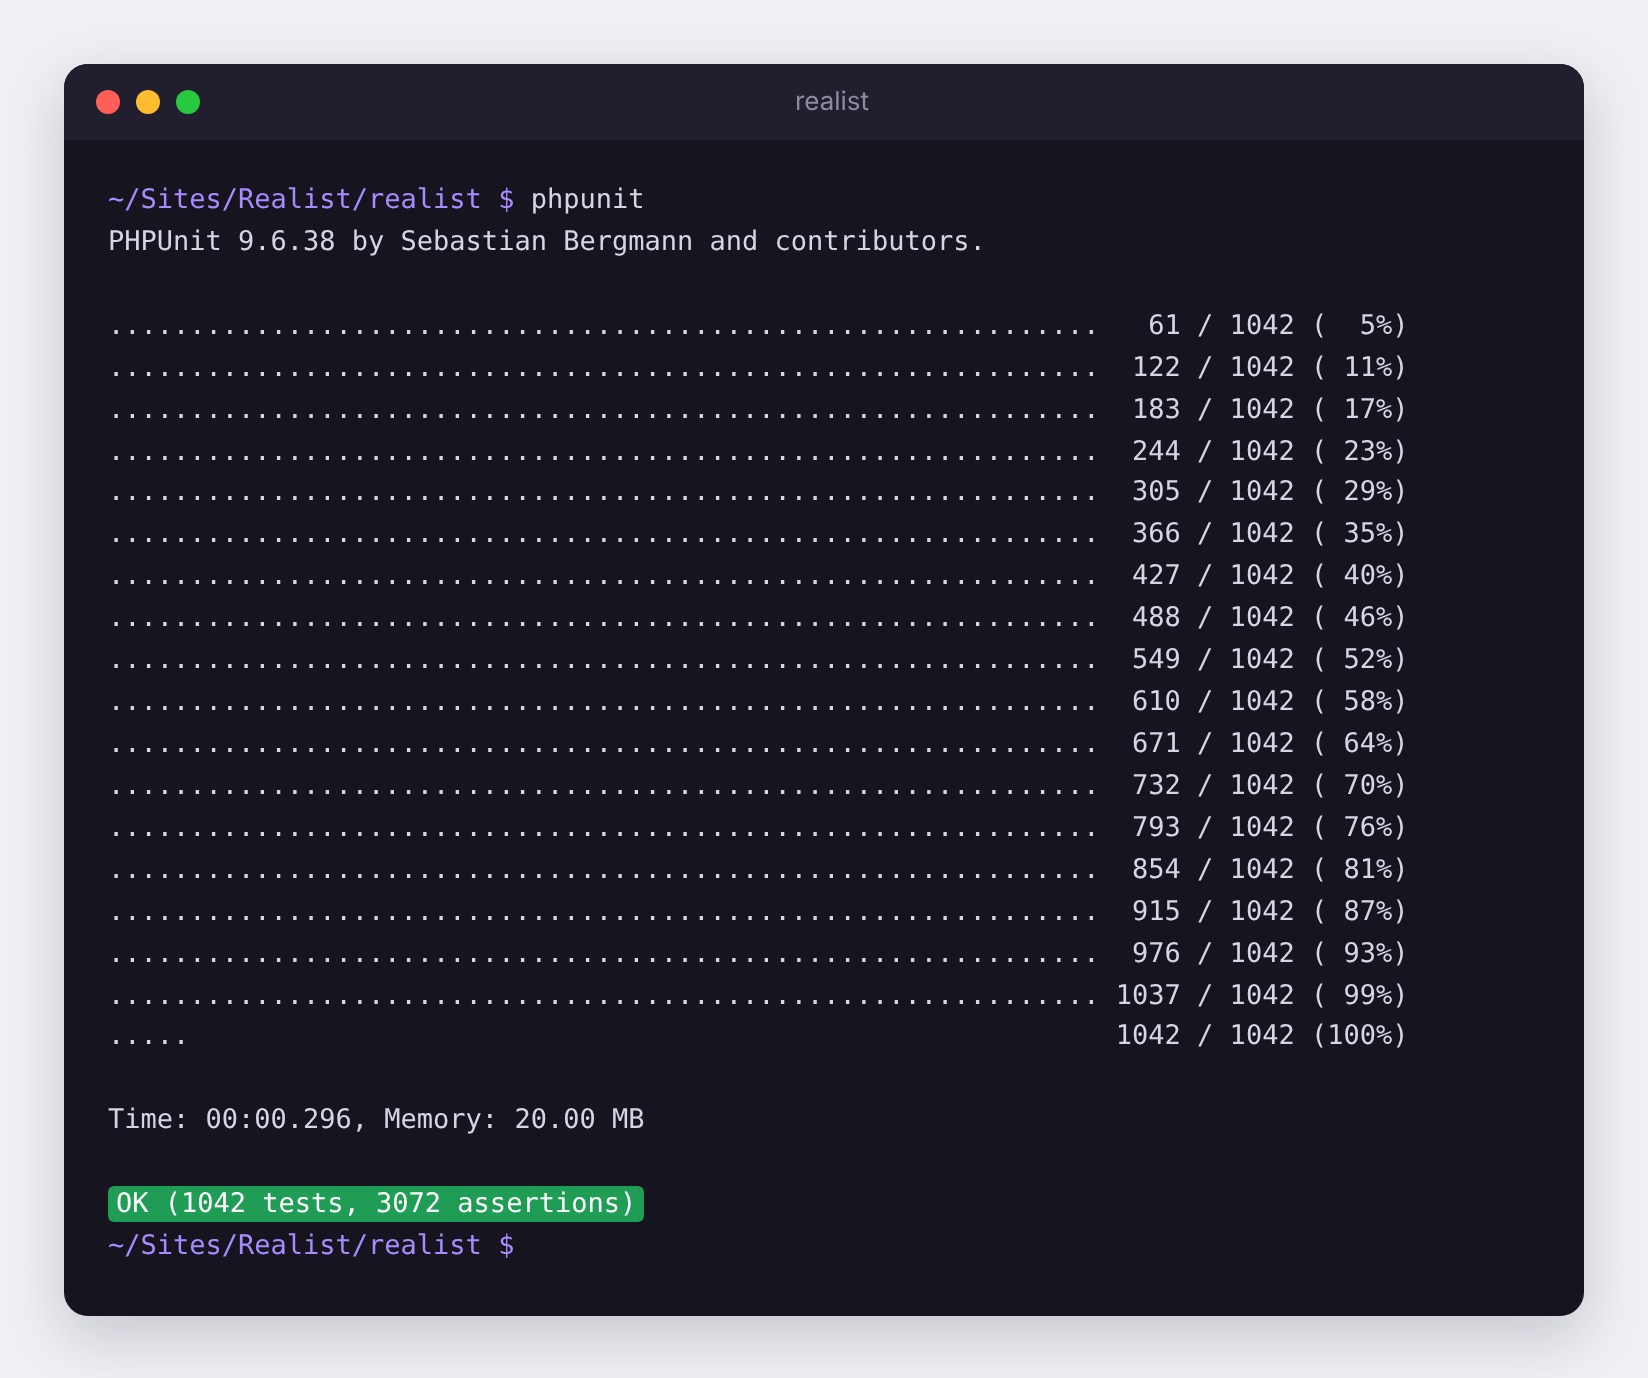1648x1378 pixels.
Task: Click the '305 / 1042 ( 29%)' progress text
Action: (1269, 491)
